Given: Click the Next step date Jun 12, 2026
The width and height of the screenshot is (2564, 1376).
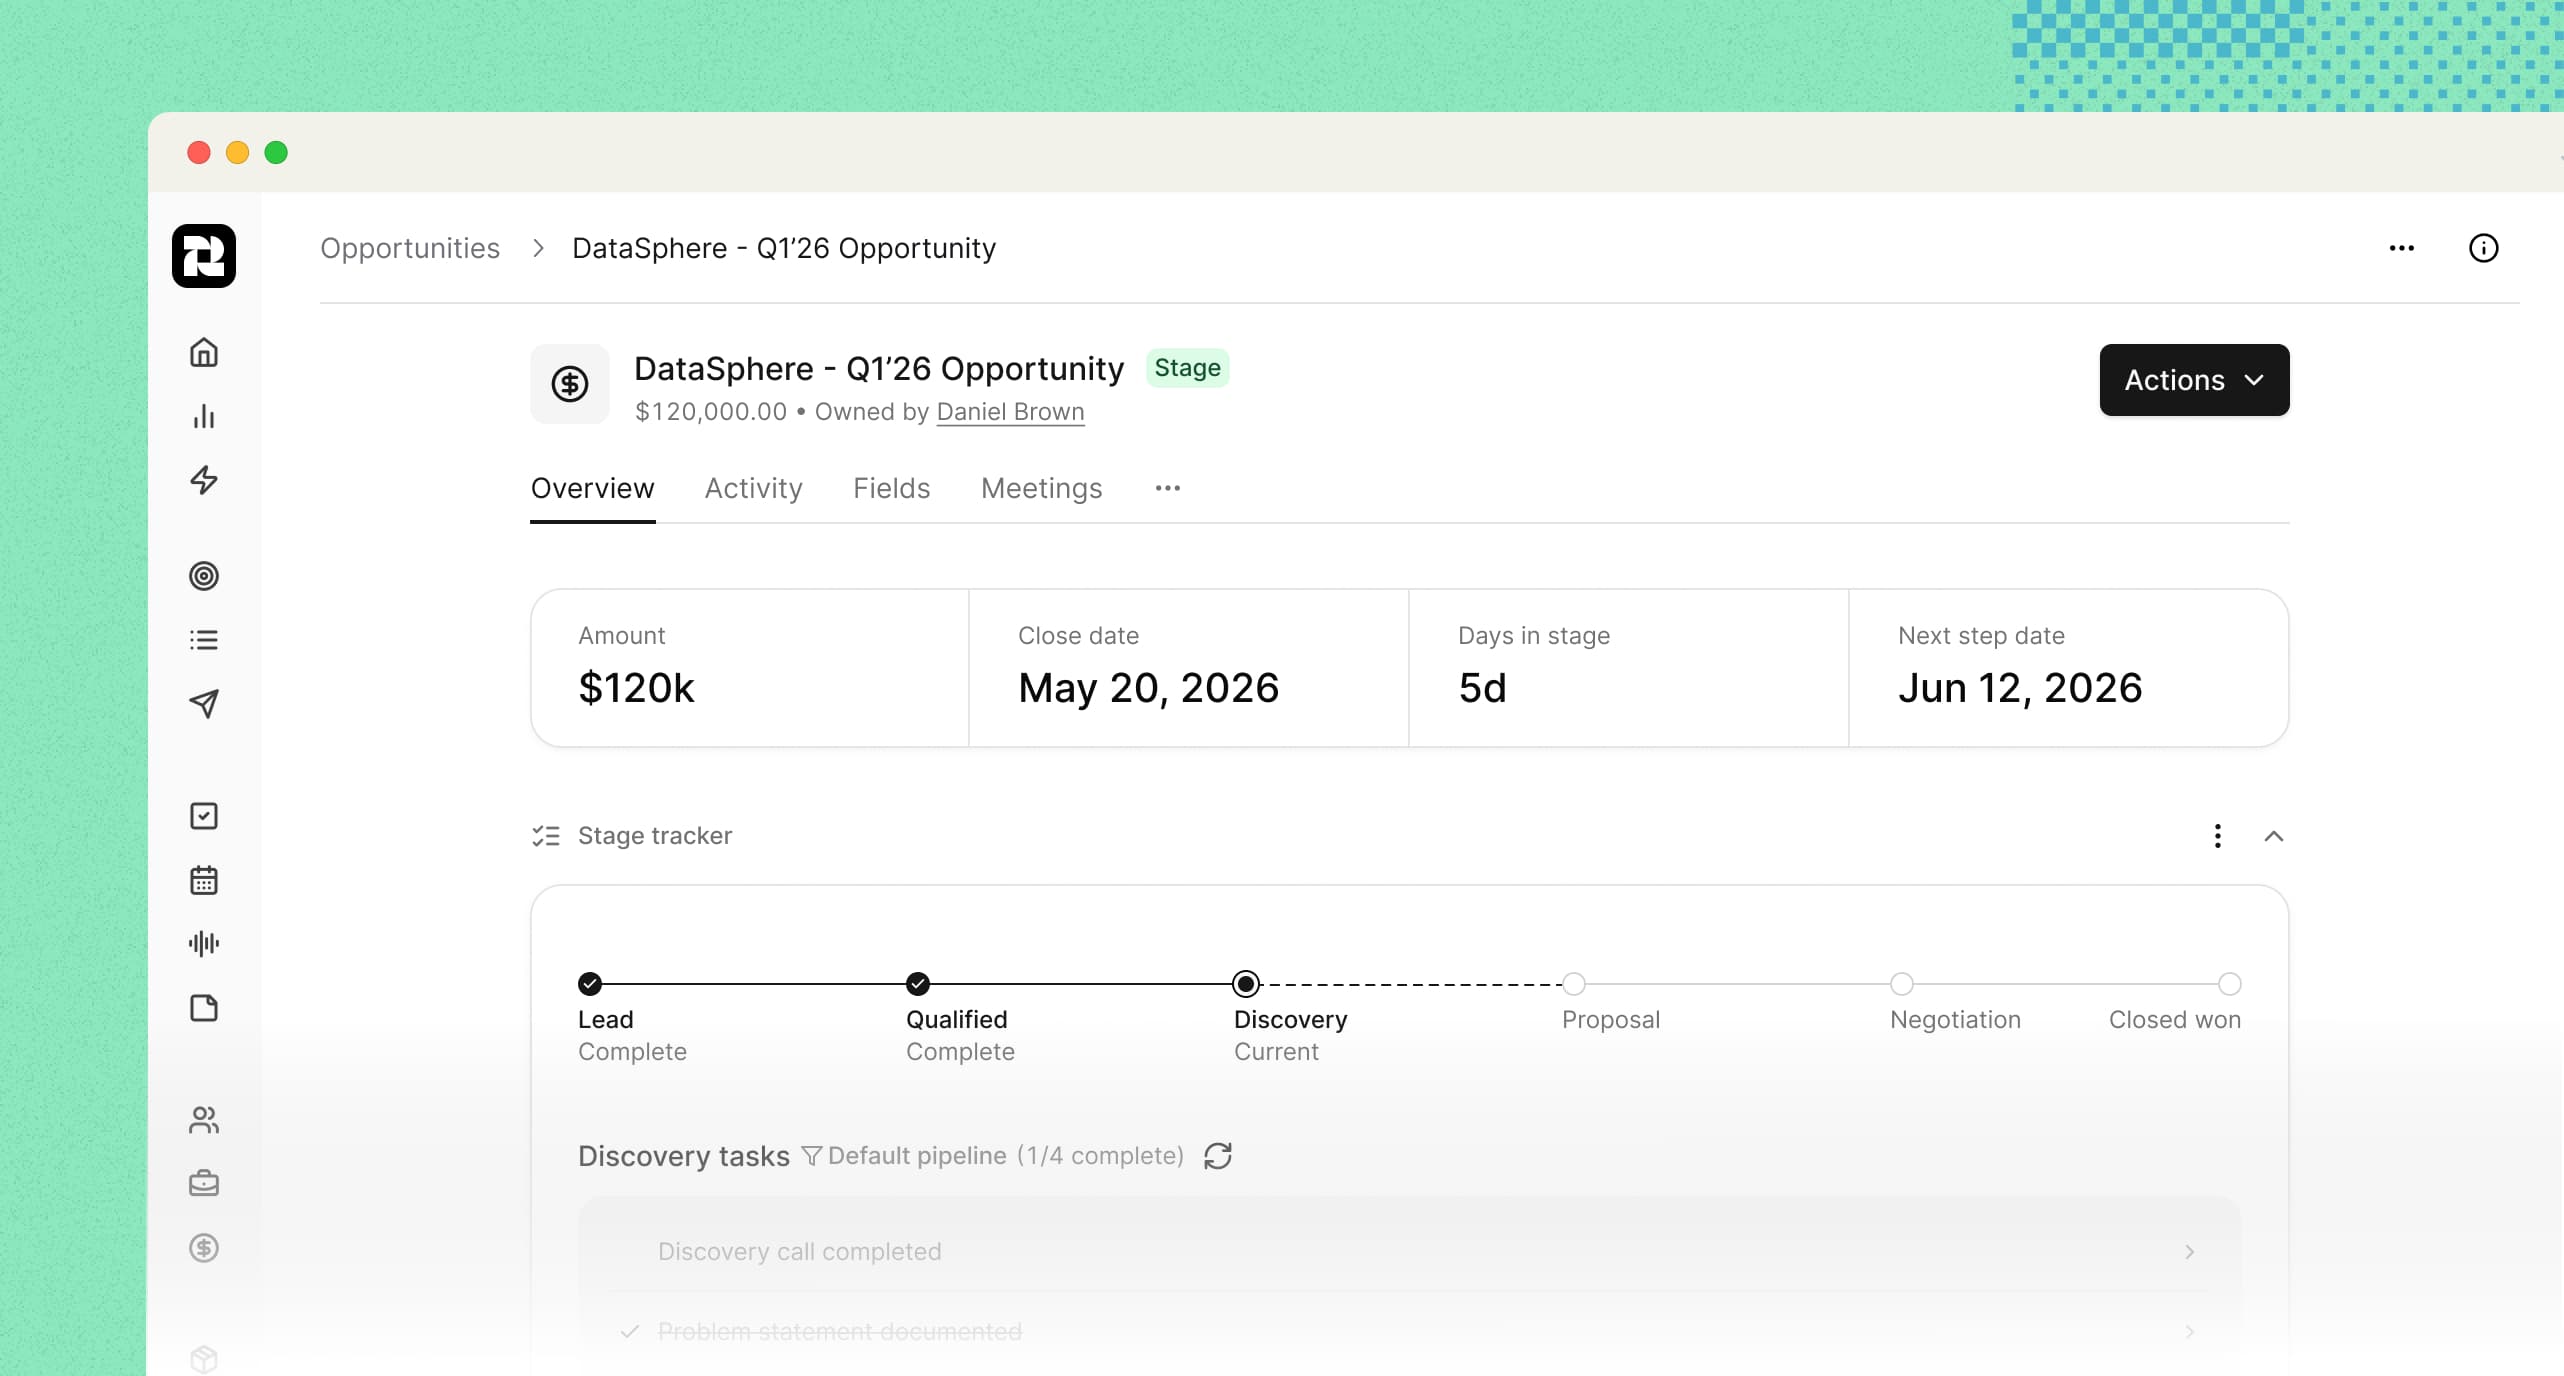Looking at the screenshot, I should pyautogui.click(x=2069, y=668).
